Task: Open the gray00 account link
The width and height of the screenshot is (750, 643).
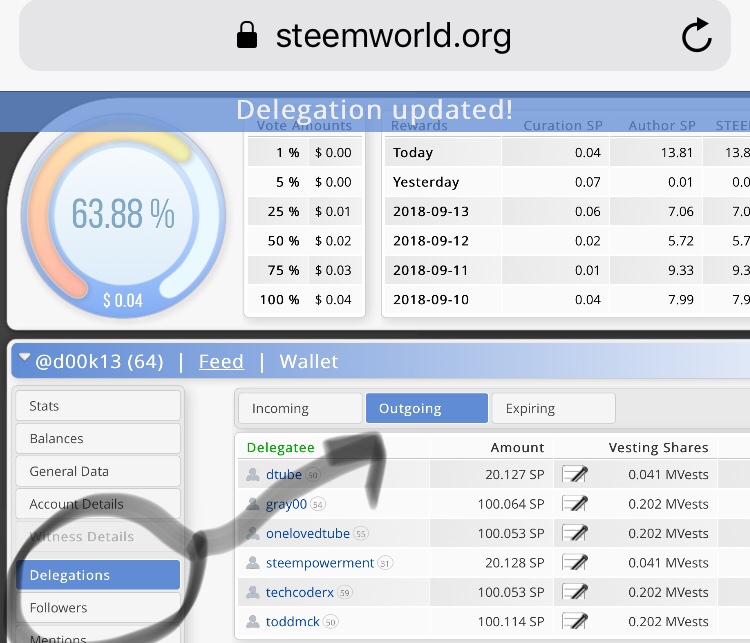Action: [x=286, y=504]
